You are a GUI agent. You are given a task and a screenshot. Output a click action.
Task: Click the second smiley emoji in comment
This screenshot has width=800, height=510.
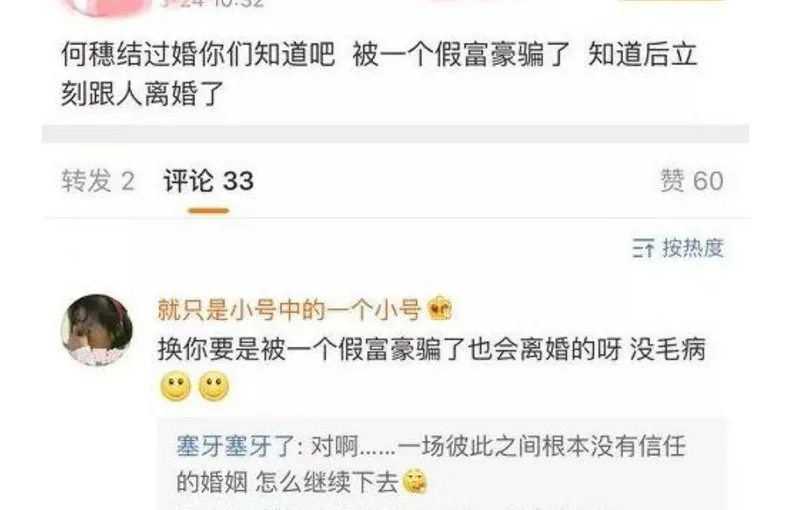pos(214,386)
